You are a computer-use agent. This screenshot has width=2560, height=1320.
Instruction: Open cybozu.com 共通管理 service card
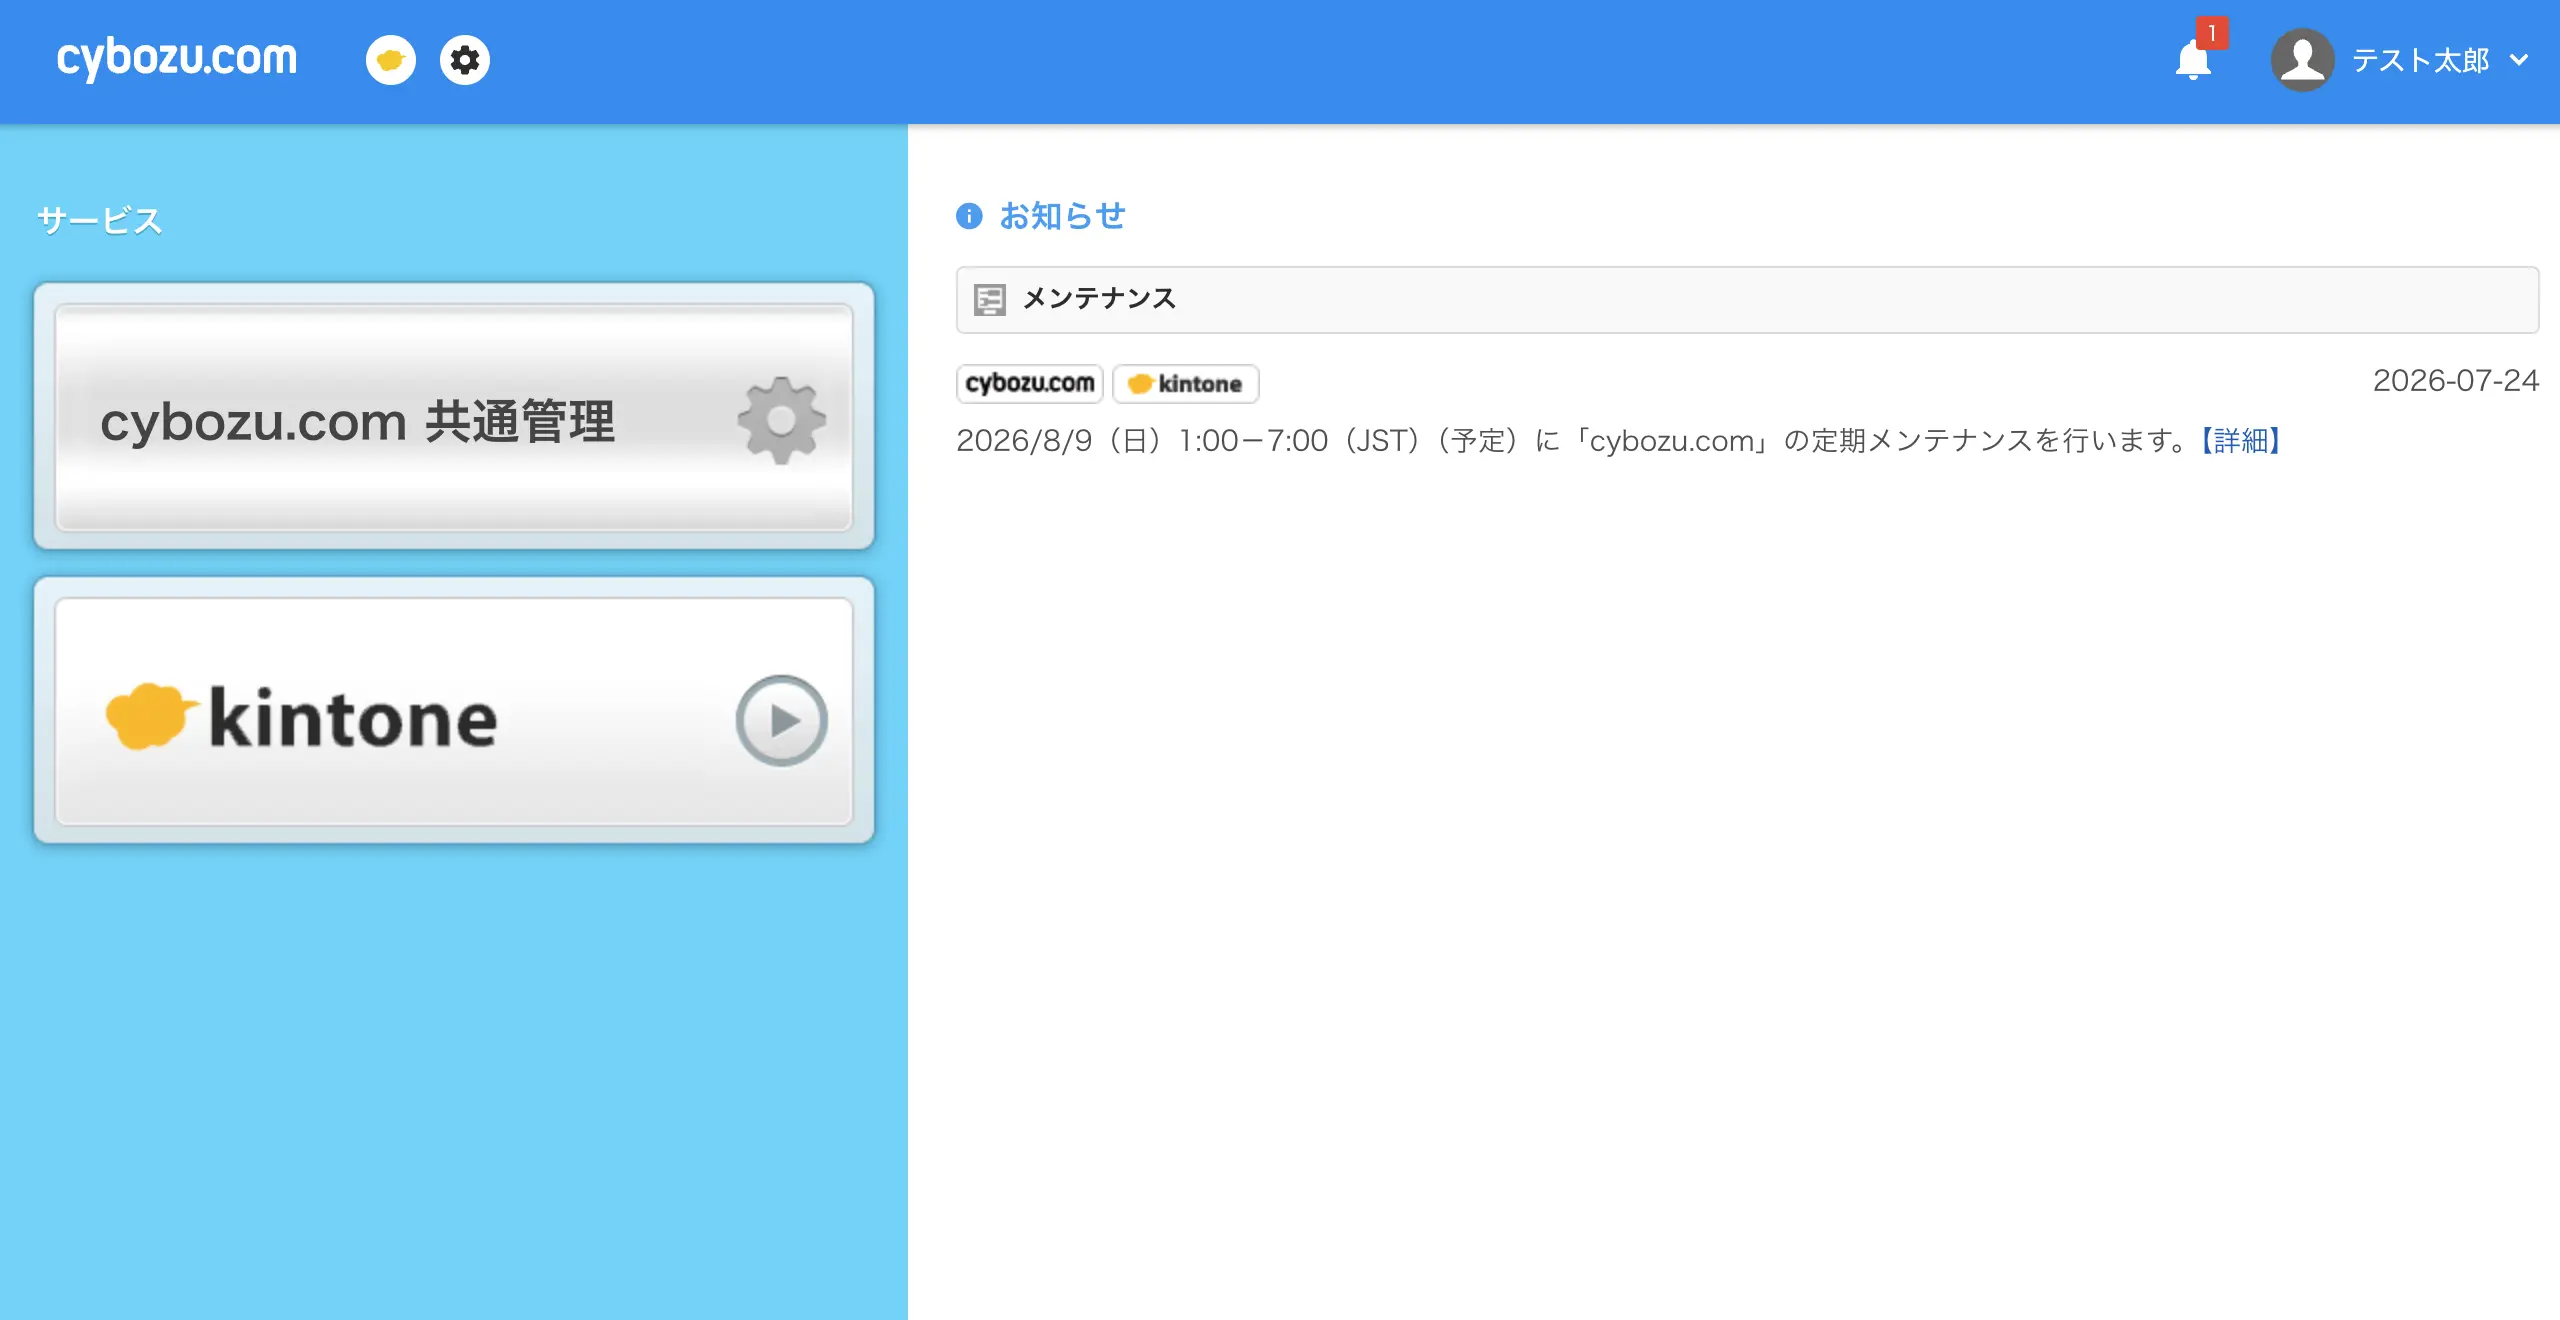coord(454,417)
